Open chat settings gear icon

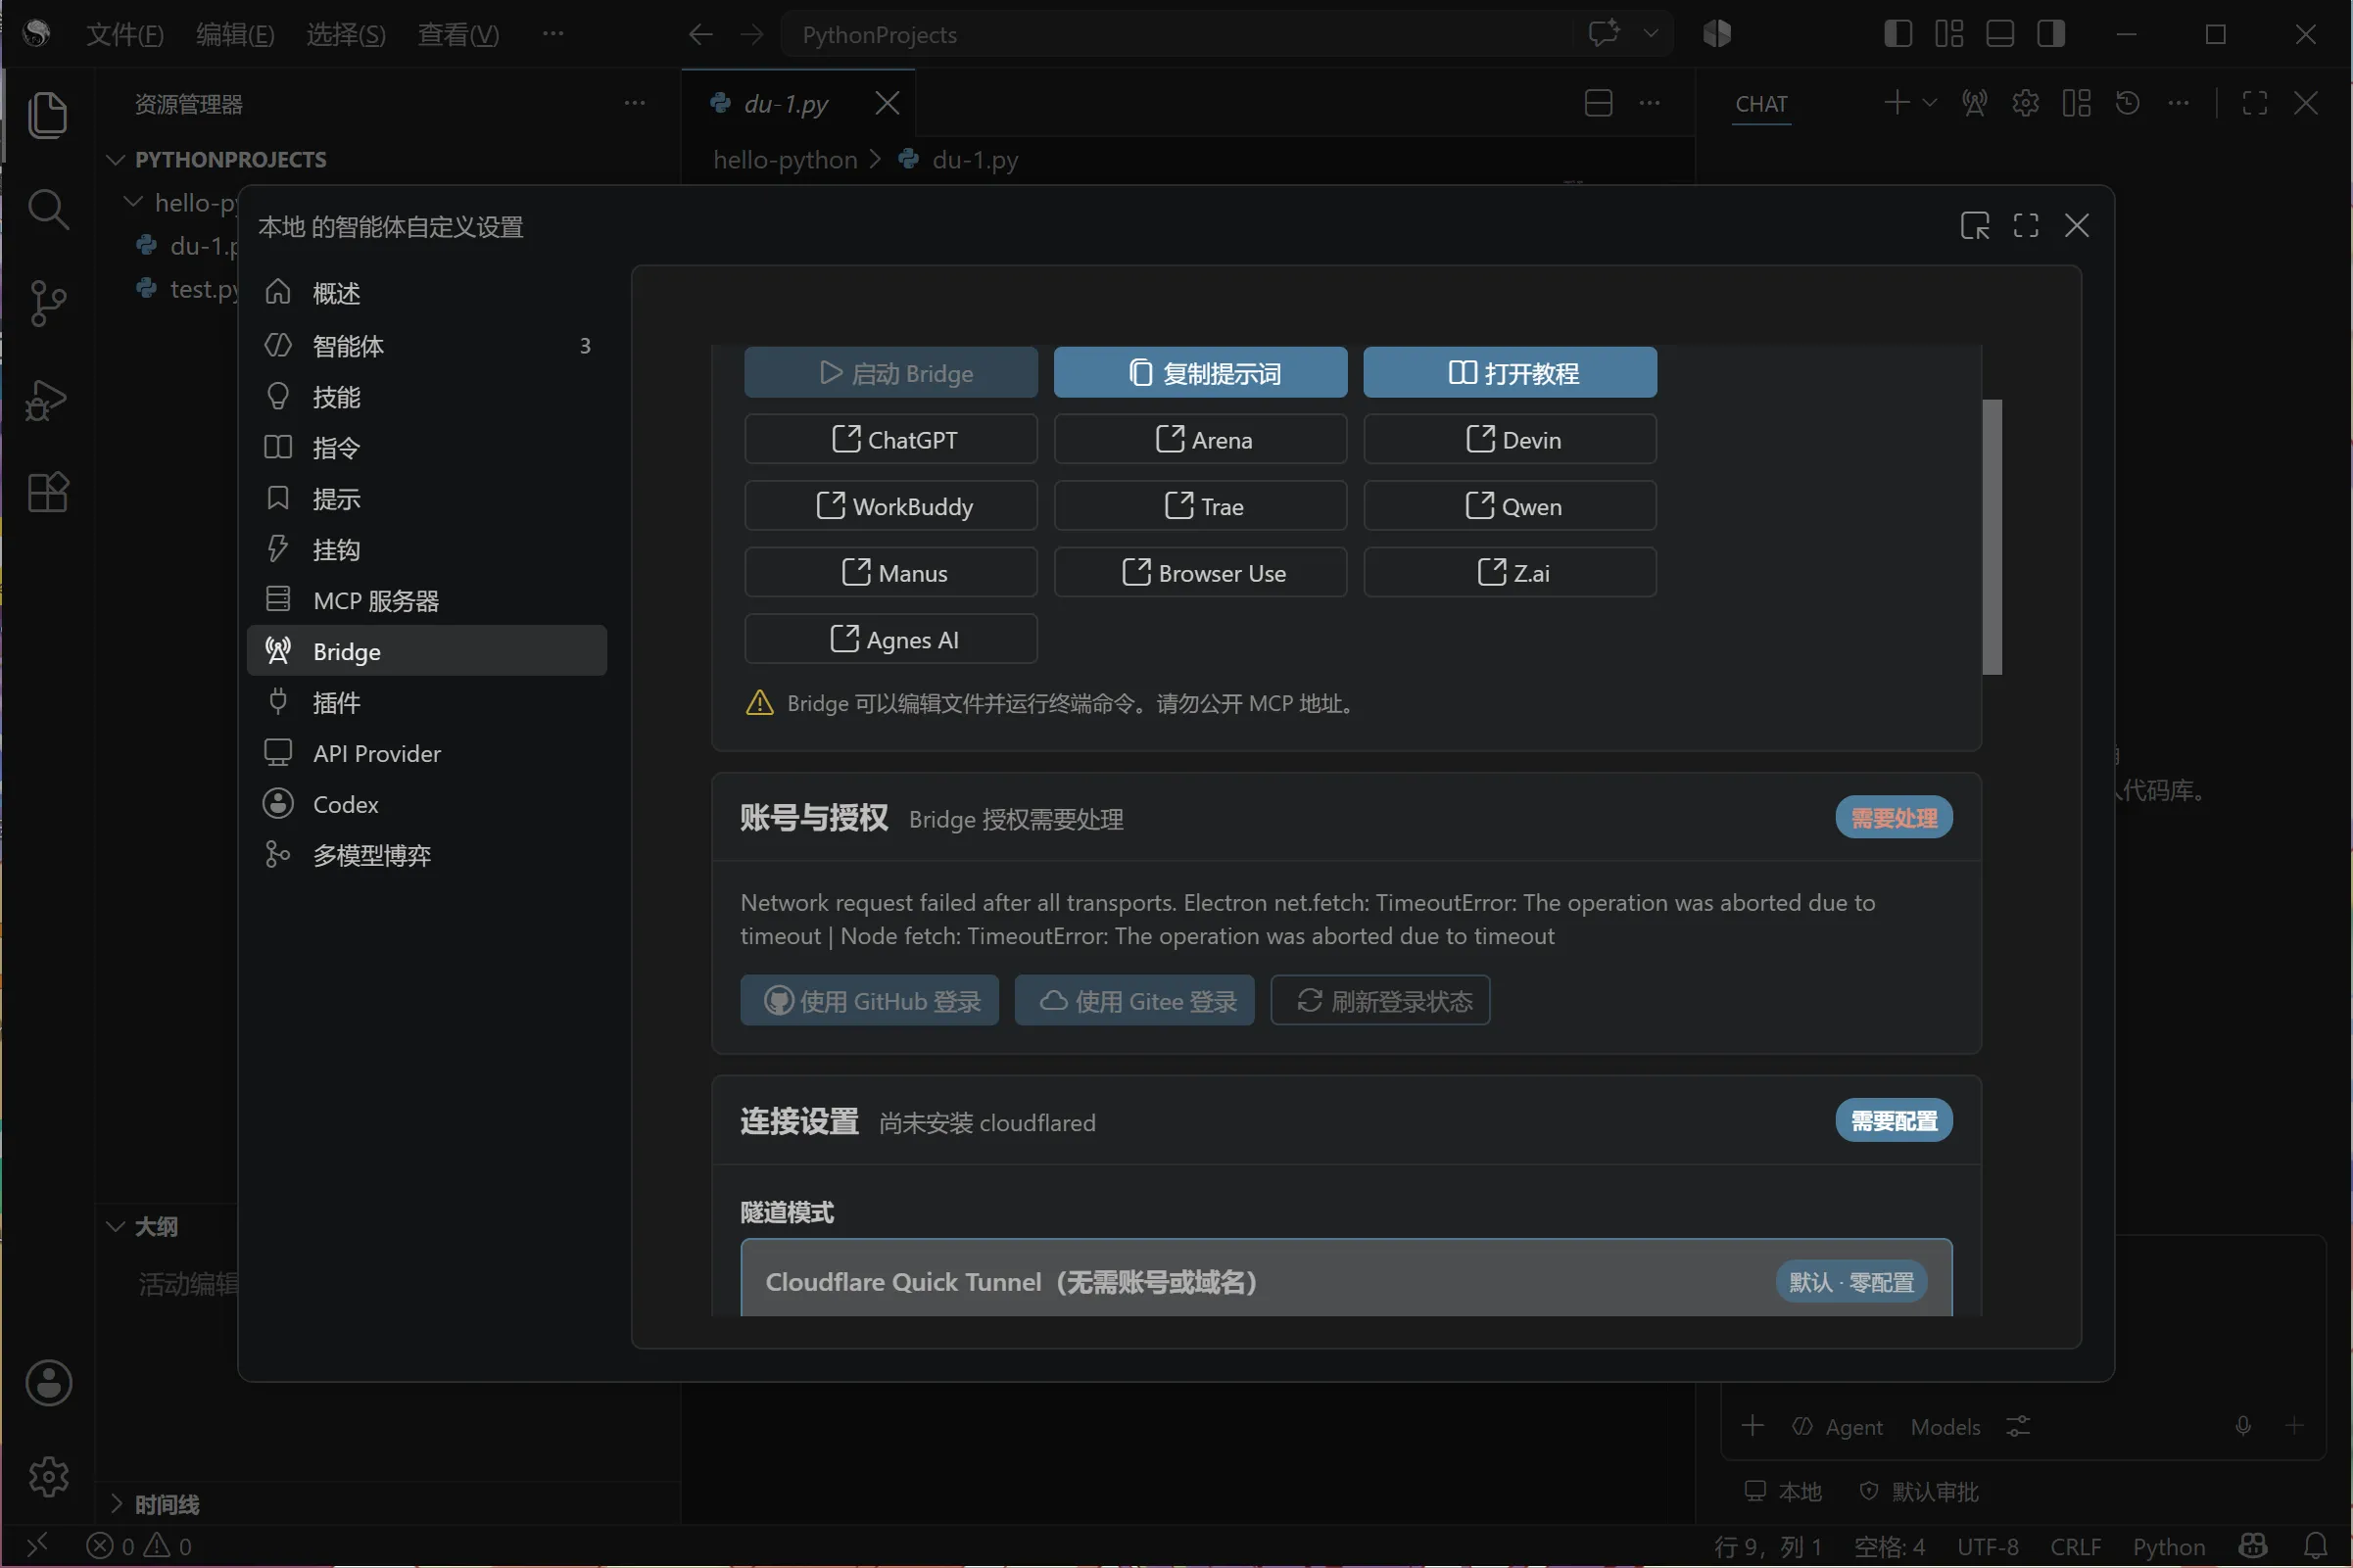pos(2025,103)
